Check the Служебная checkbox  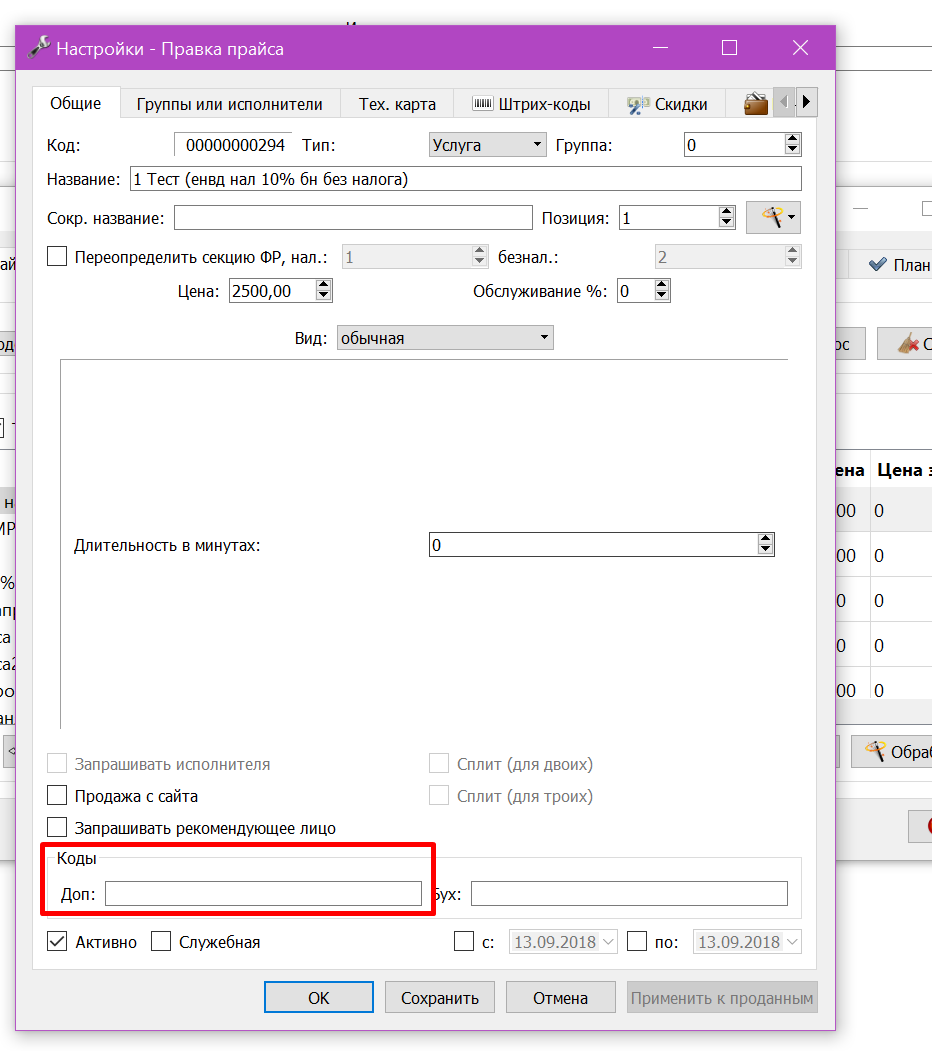[x=161, y=941]
